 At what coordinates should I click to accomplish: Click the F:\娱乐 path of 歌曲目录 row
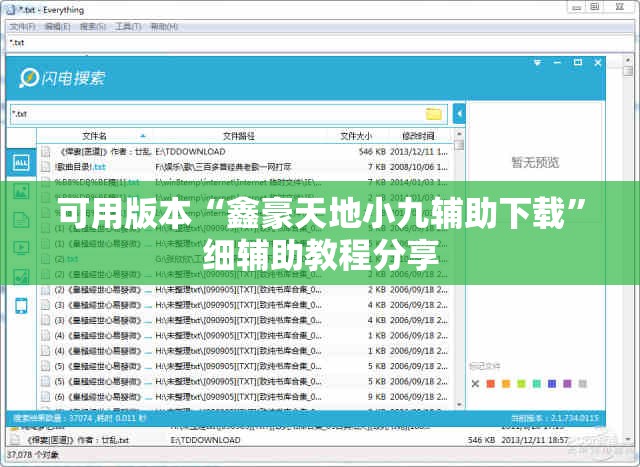pyautogui.click(x=223, y=167)
